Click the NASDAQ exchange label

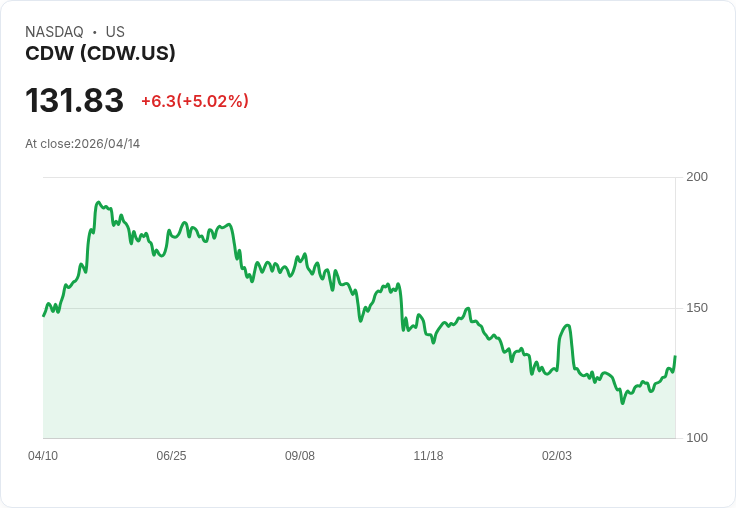(54, 32)
